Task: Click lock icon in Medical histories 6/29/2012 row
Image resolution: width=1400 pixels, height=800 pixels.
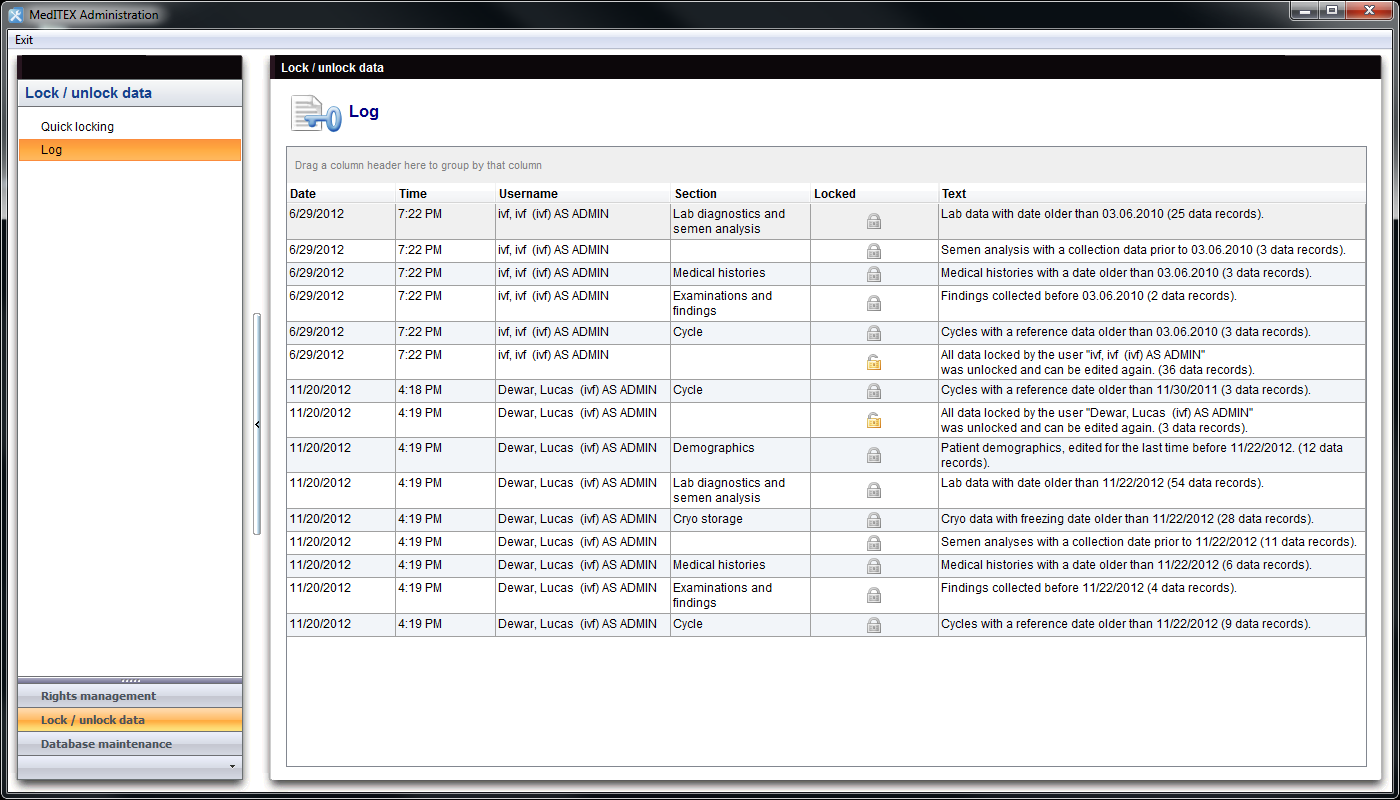Action: [x=874, y=274]
